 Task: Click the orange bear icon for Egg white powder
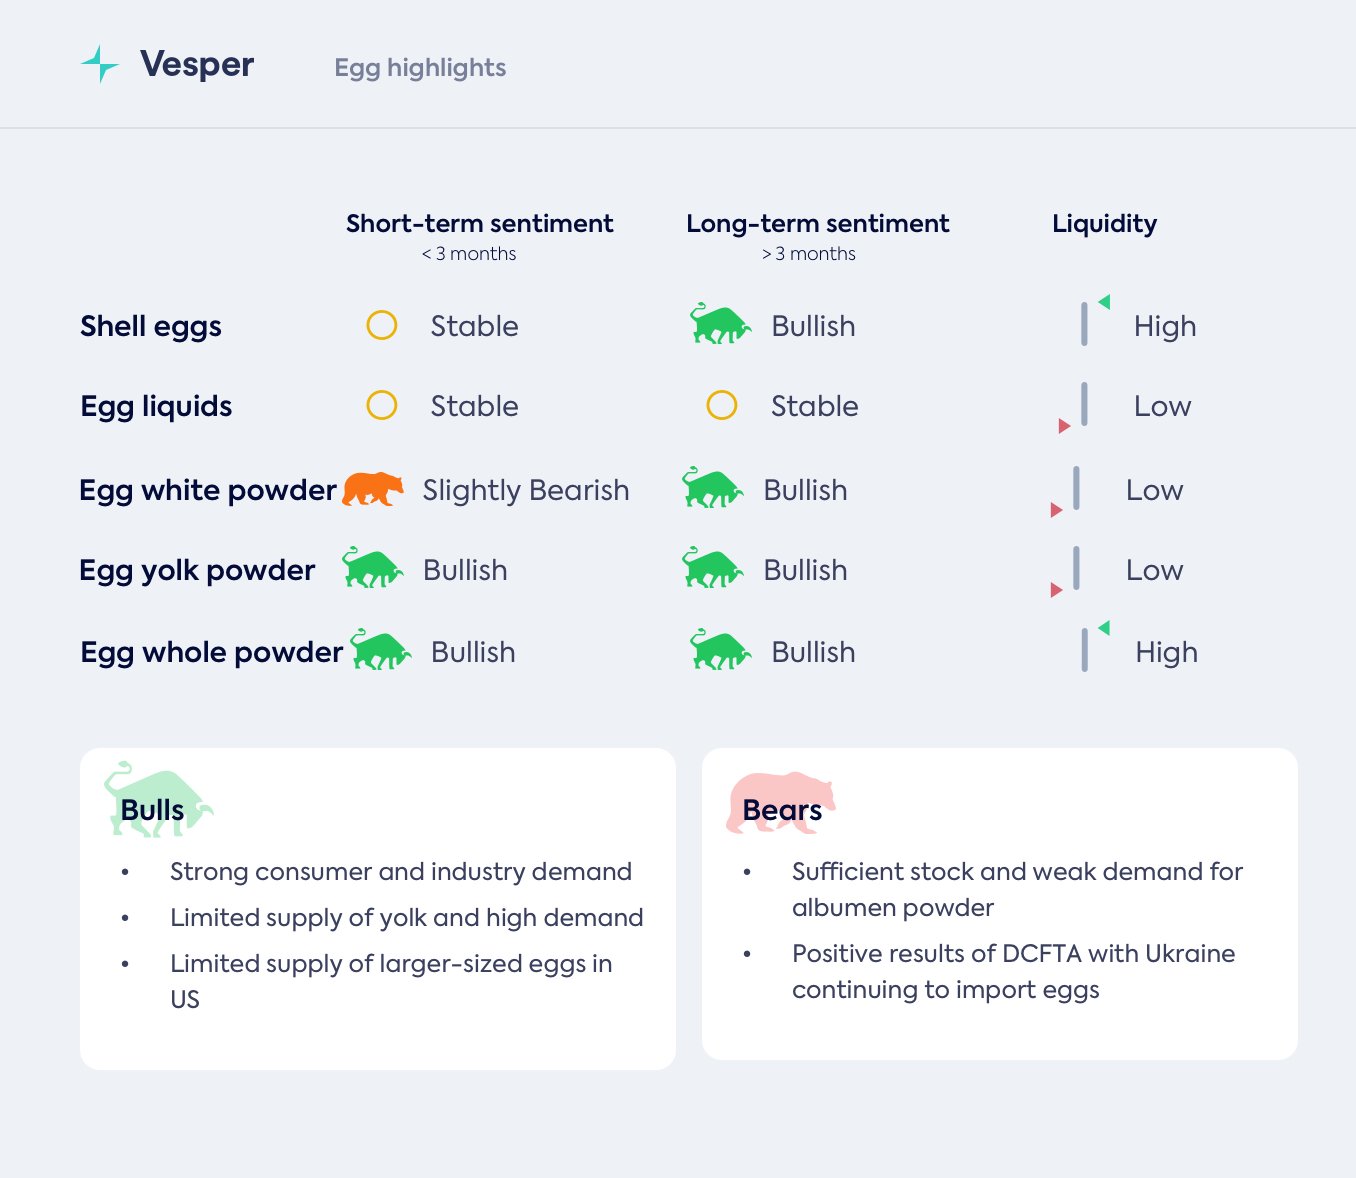373,489
